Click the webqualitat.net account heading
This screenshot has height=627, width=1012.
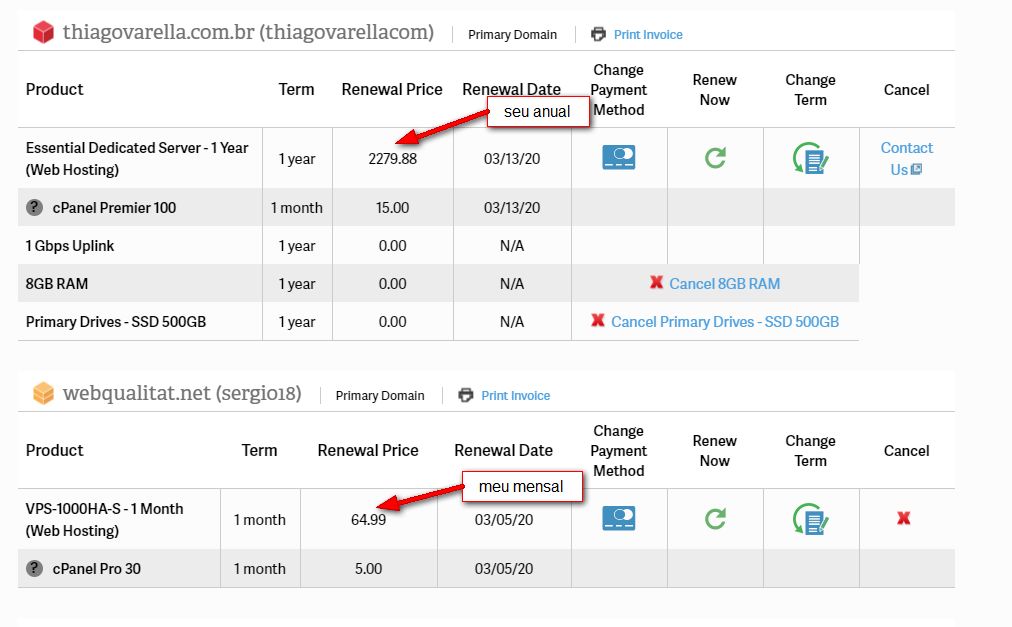coord(182,394)
